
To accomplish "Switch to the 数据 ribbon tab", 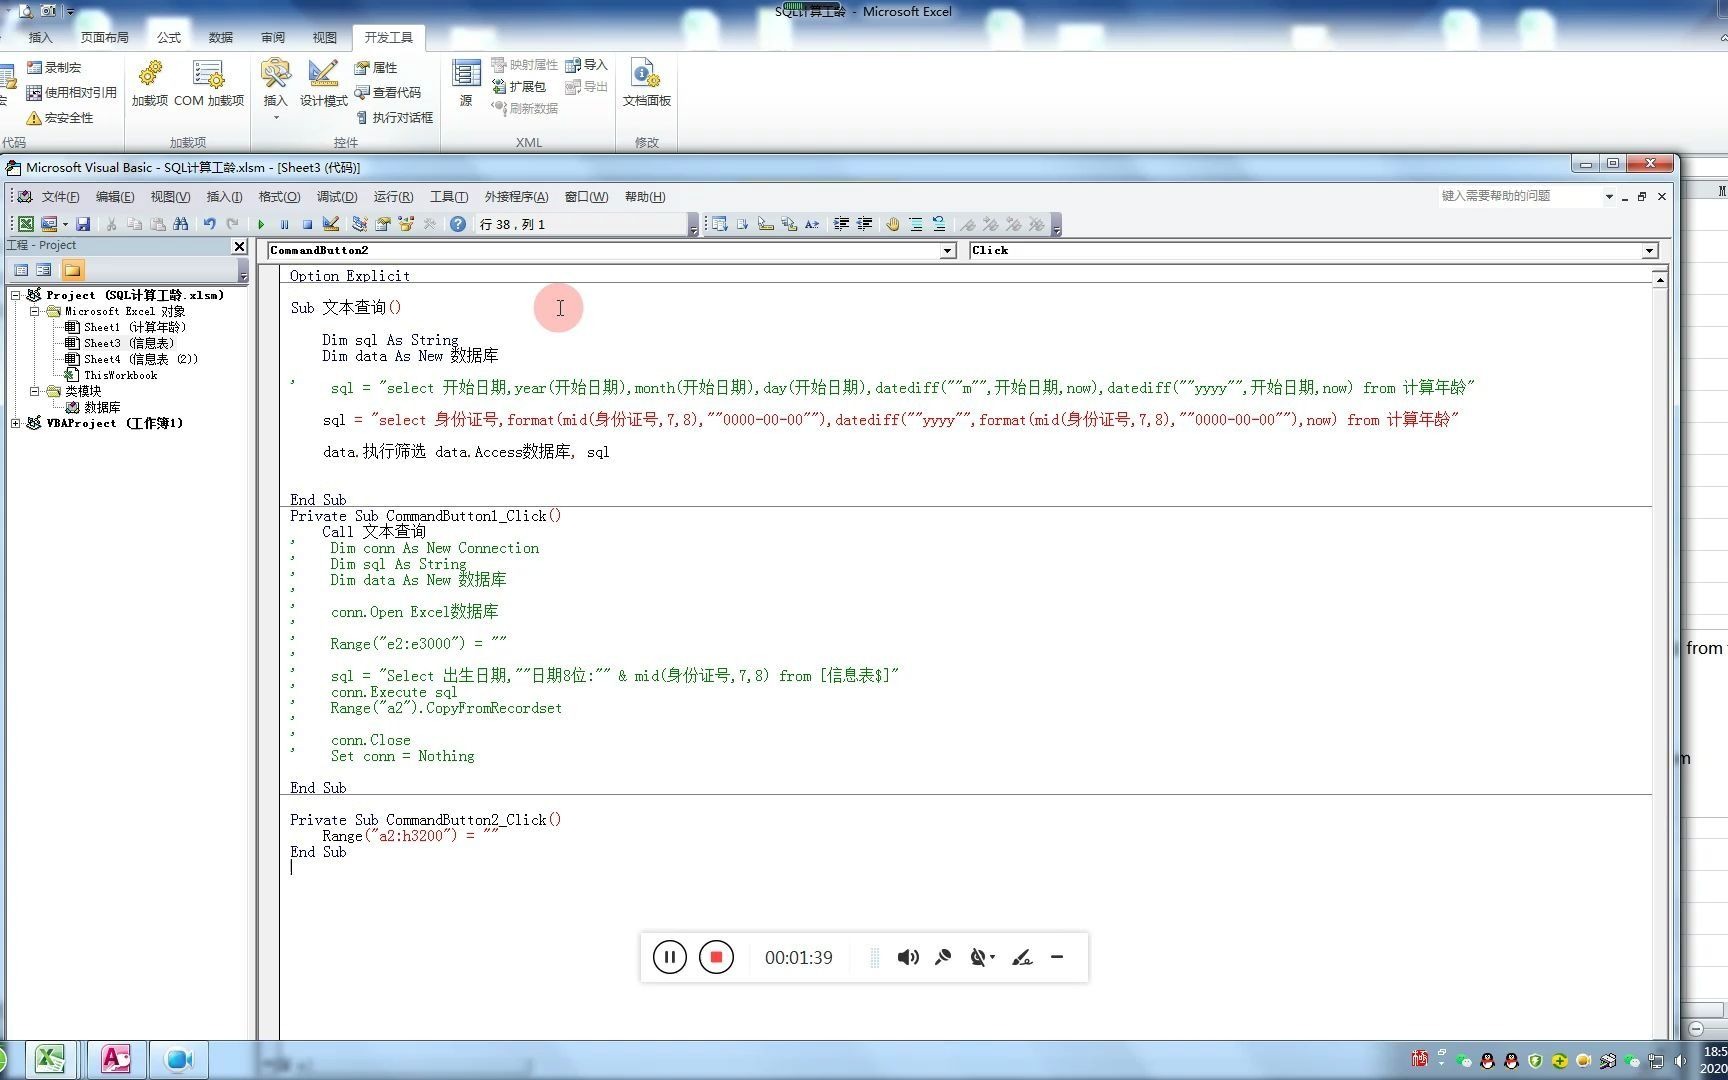I will (220, 37).
